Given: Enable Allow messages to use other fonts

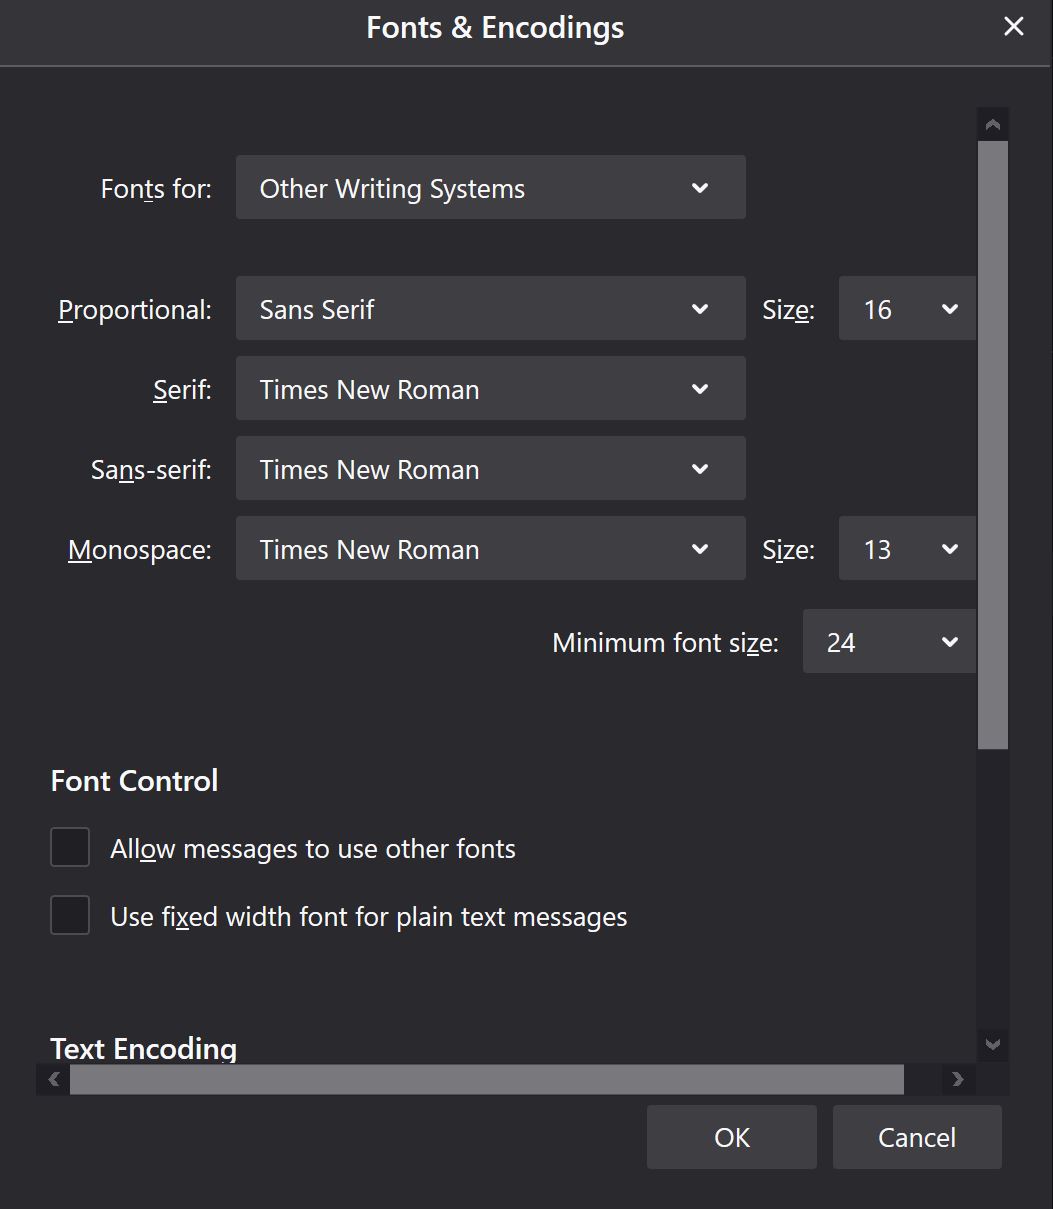Looking at the screenshot, I should click(x=70, y=848).
